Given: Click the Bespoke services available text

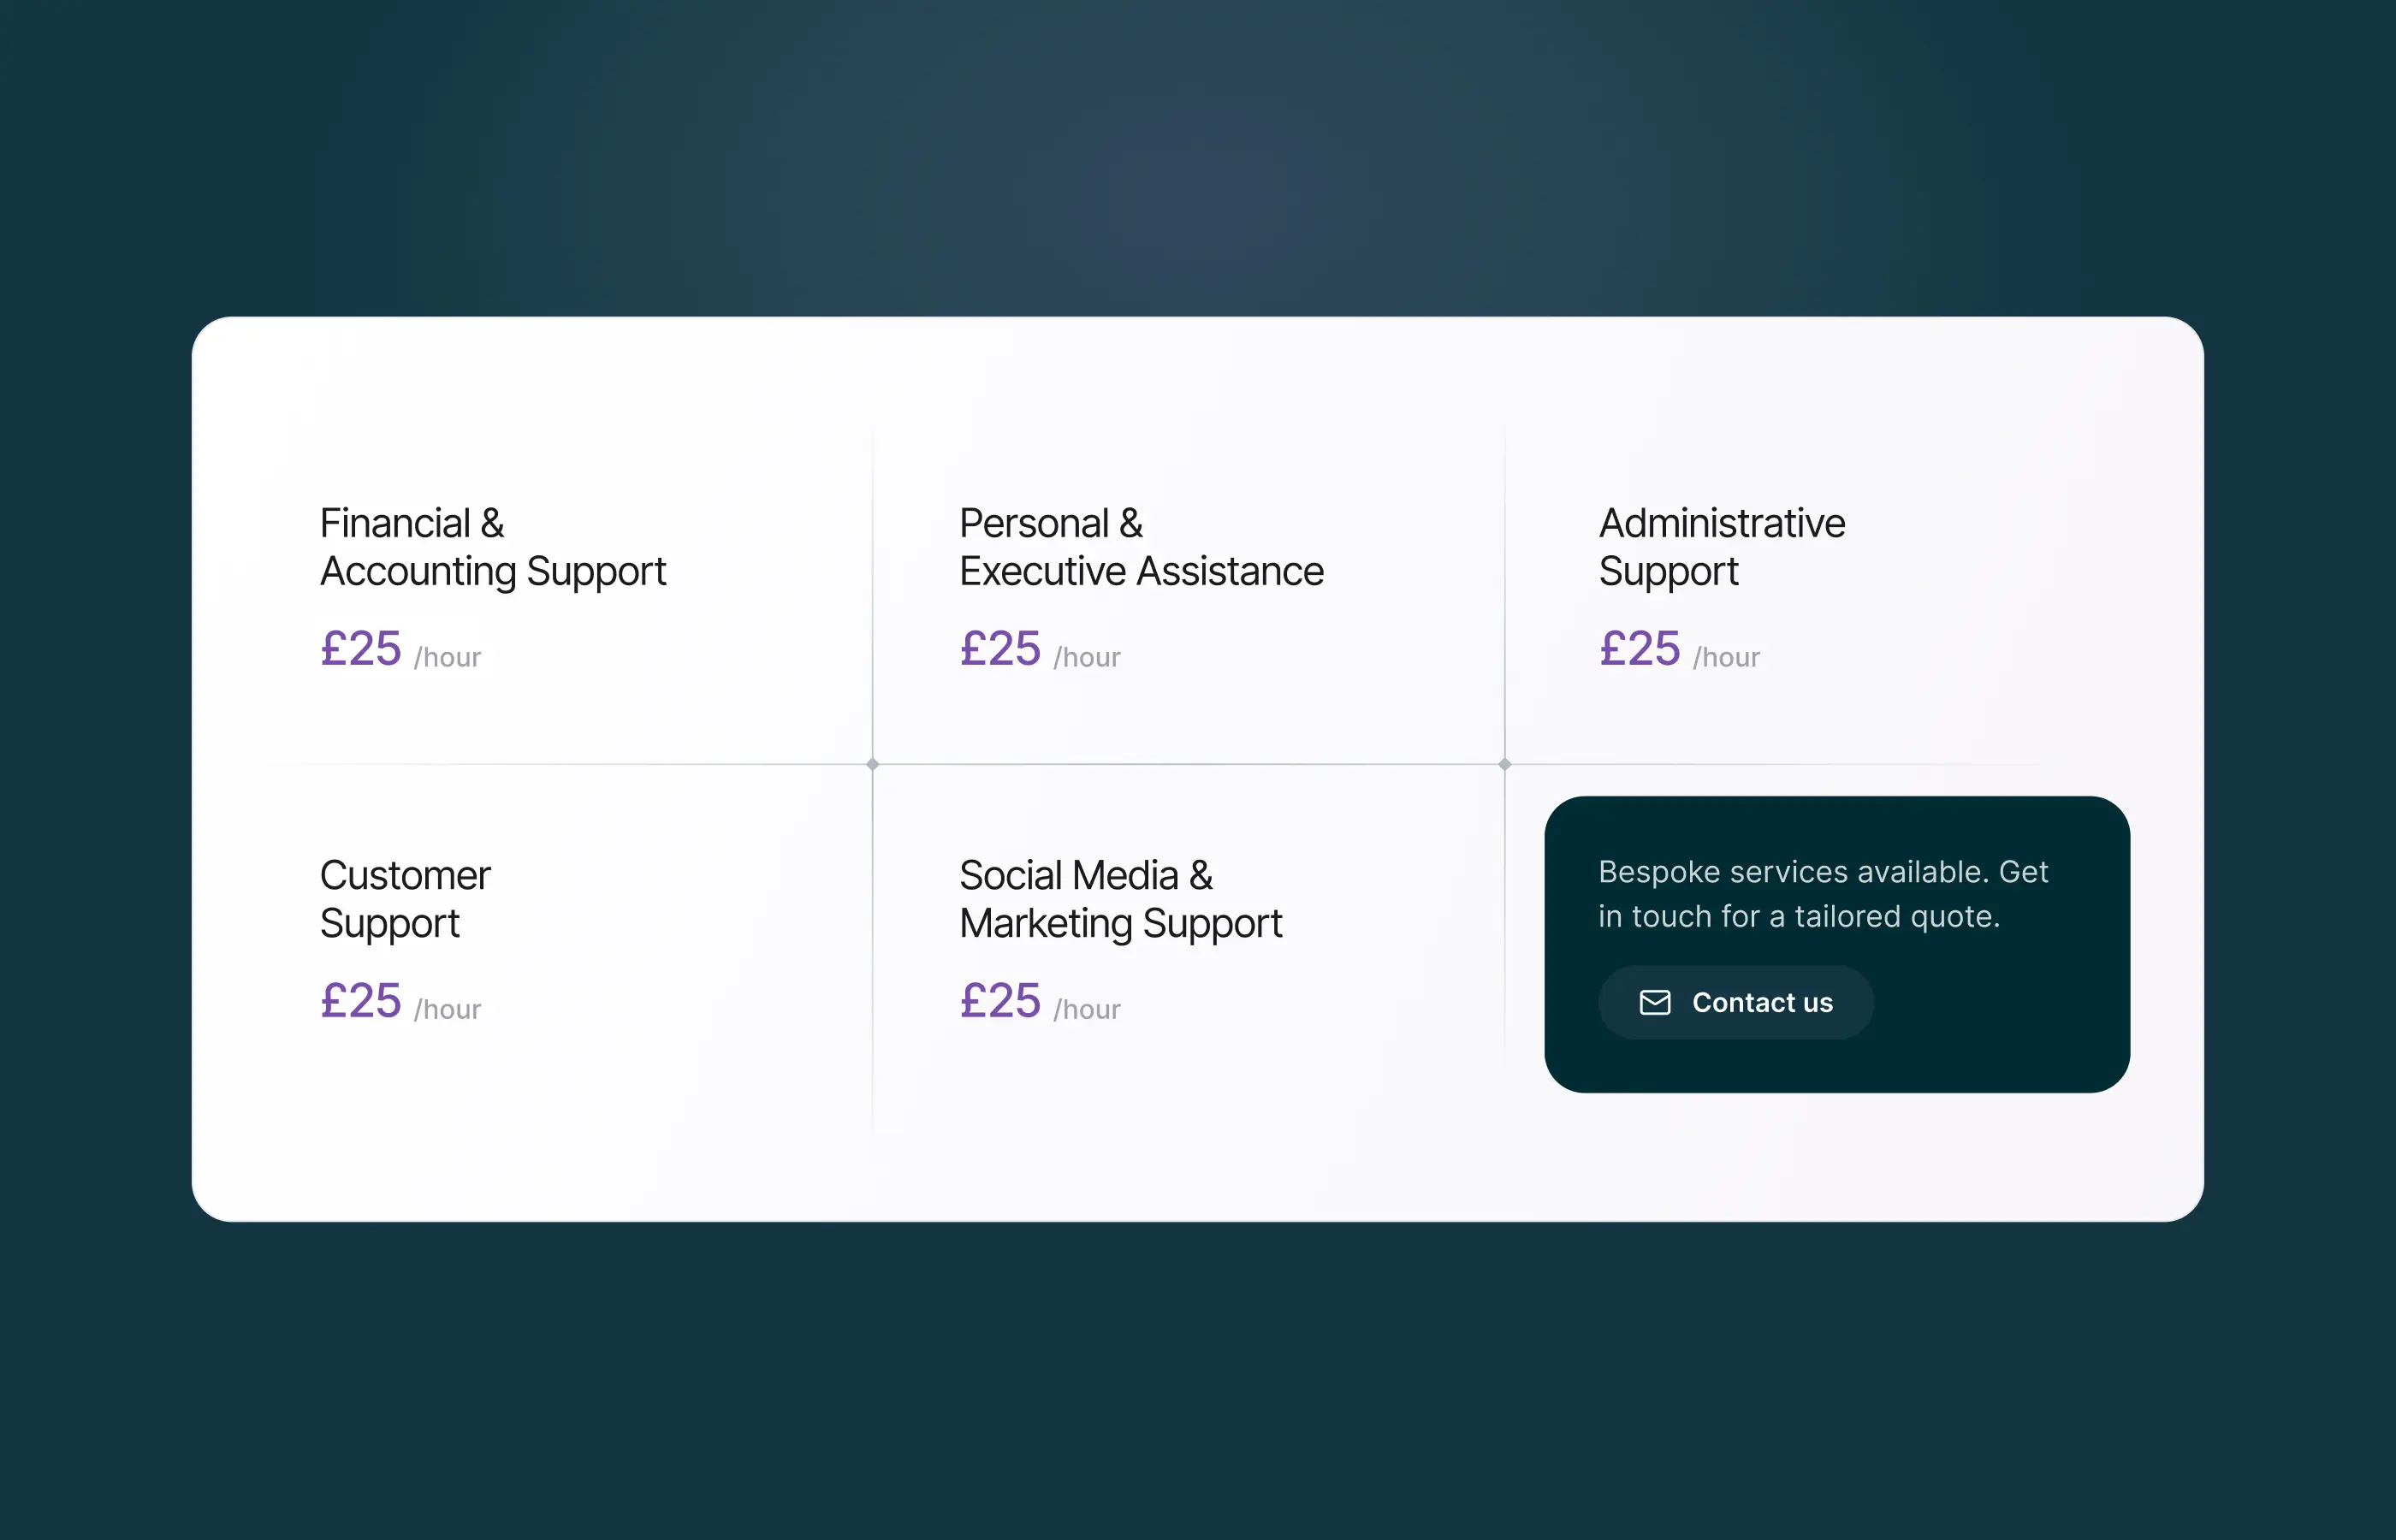Looking at the screenshot, I should (1823, 894).
